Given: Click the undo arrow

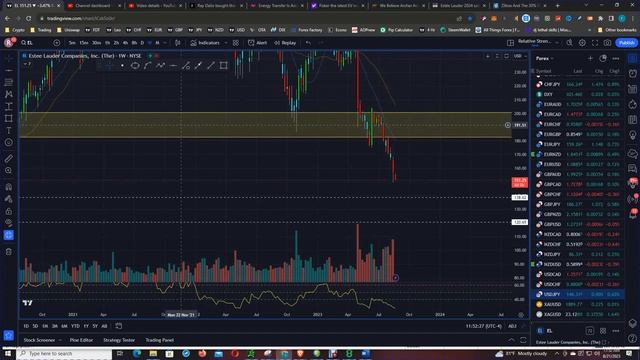Looking at the screenshot, I should [308, 43].
